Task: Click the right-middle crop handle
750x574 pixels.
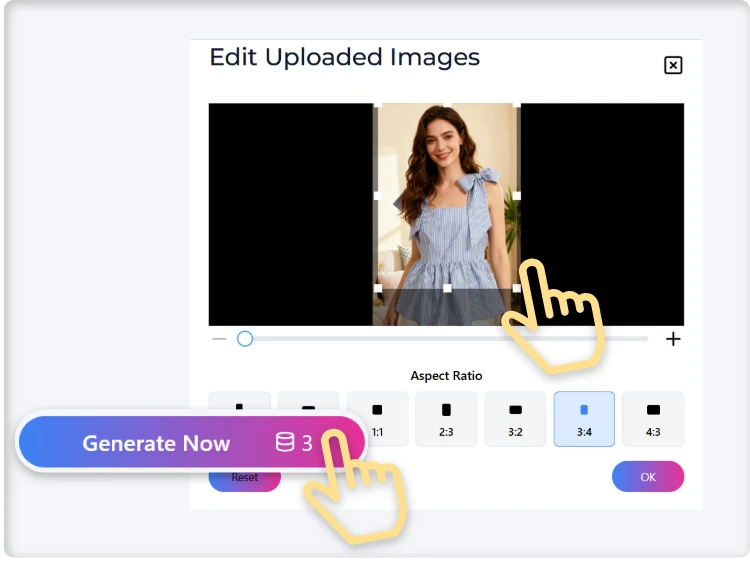Action: click(517, 196)
